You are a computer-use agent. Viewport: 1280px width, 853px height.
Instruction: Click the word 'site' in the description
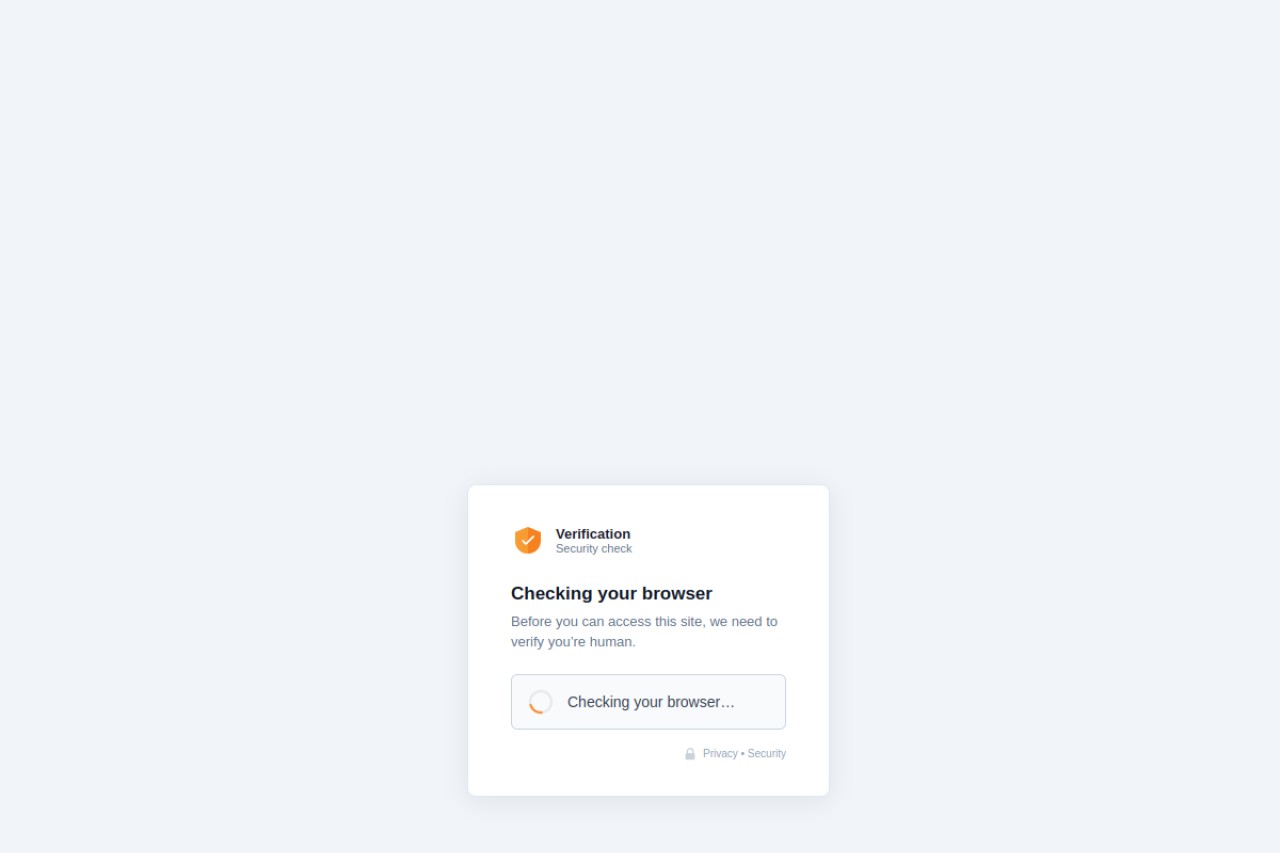[692, 621]
